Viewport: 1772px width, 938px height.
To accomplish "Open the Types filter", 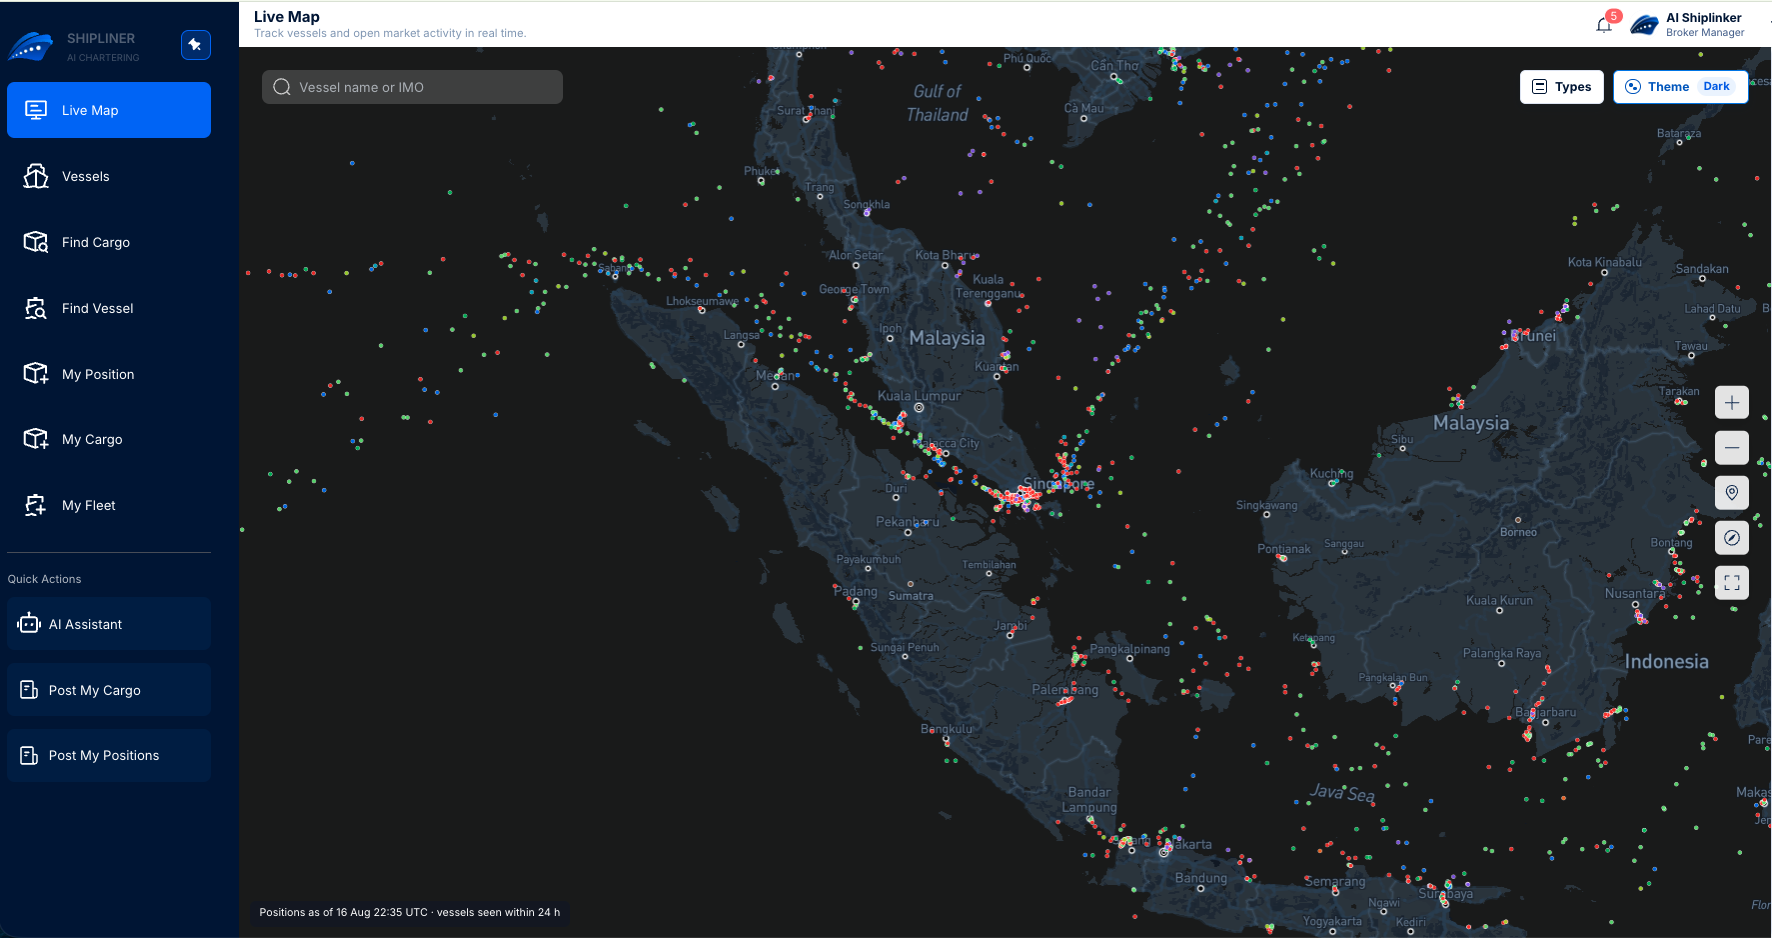I will pos(1562,87).
